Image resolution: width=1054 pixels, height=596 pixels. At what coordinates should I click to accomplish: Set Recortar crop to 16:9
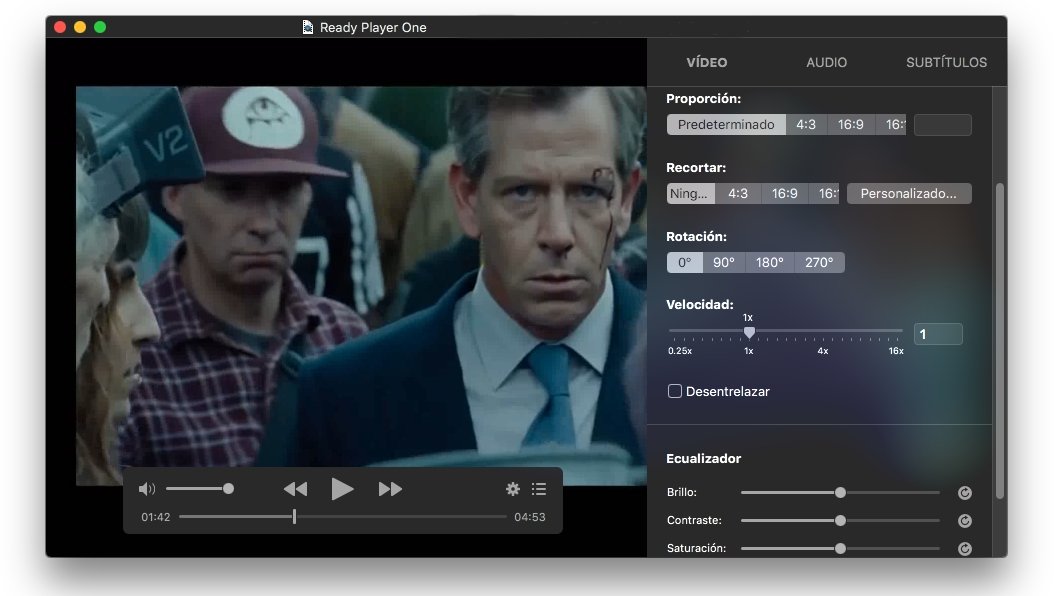[x=784, y=194]
